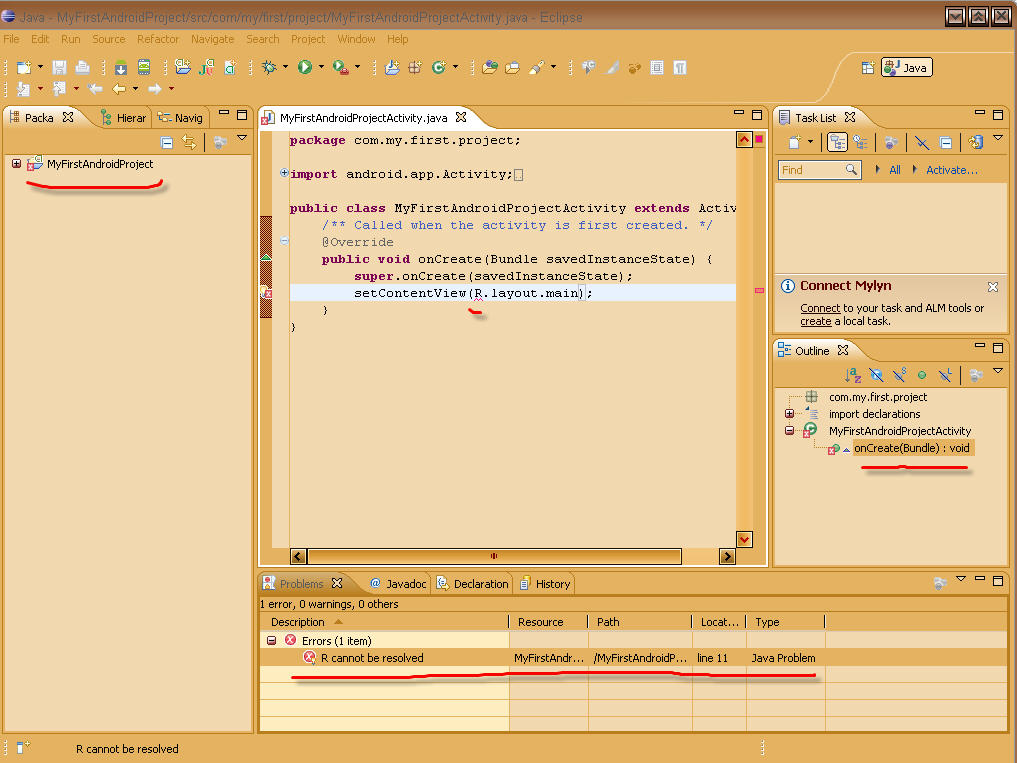The width and height of the screenshot is (1017, 763).
Task: Toggle Categorized view in Task List
Action: coord(837,142)
